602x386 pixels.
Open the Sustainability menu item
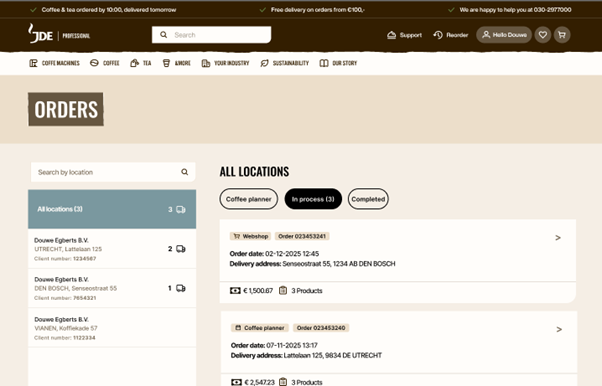(284, 63)
